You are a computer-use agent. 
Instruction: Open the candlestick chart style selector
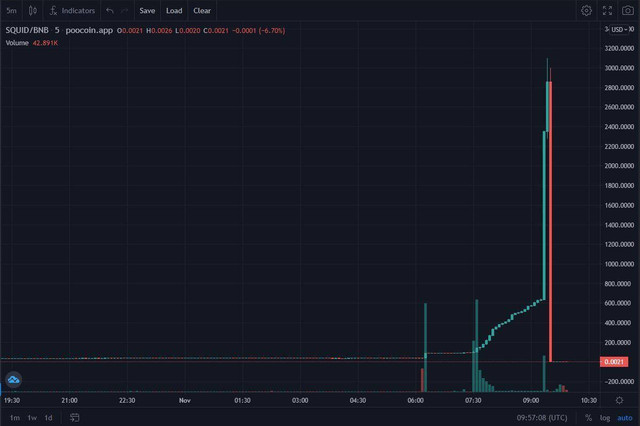(33, 10)
